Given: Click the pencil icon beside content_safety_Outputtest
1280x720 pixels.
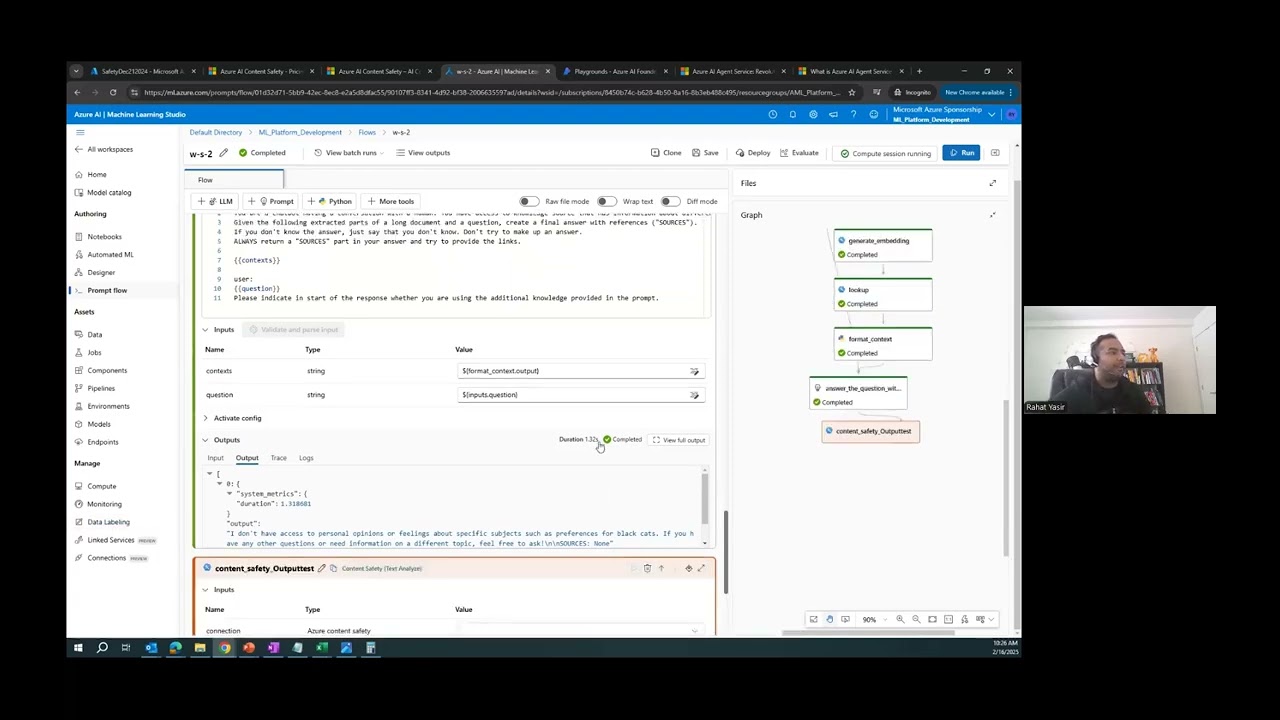Looking at the screenshot, I should [322, 568].
